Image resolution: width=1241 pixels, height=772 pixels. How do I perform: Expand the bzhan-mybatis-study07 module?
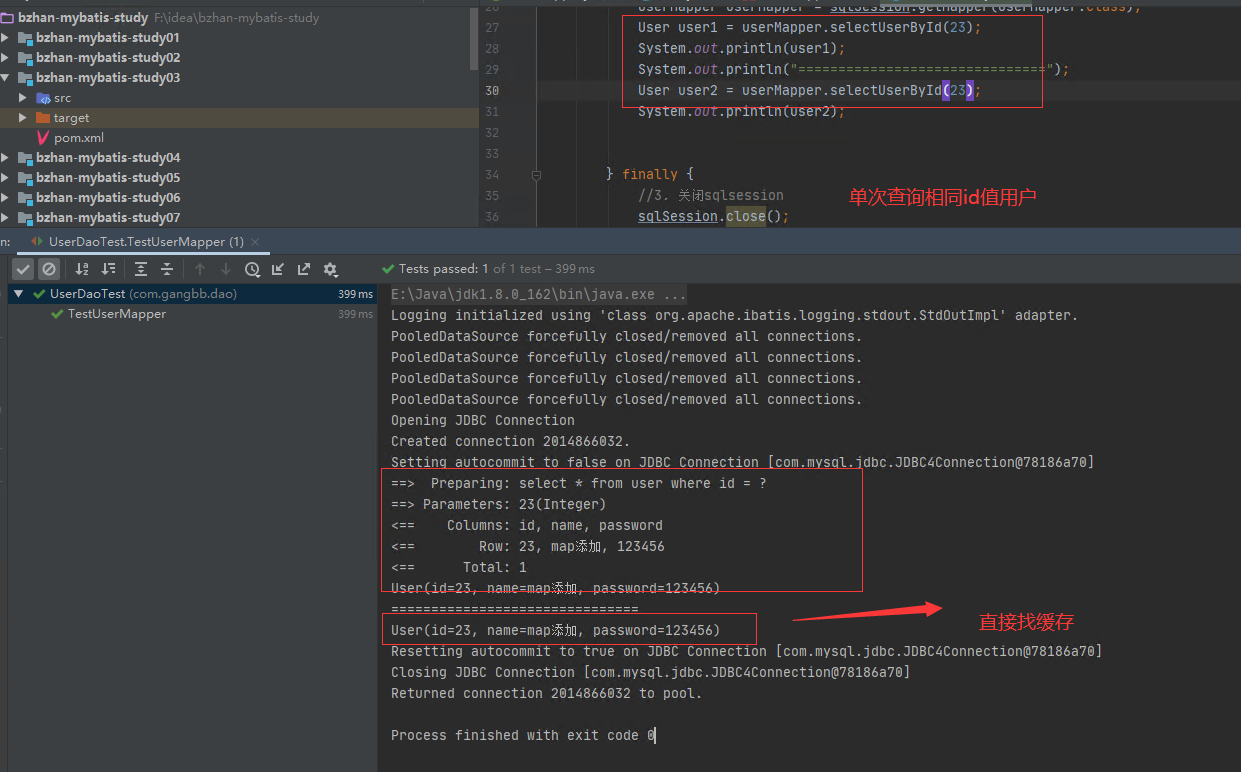tap(6, 218)
